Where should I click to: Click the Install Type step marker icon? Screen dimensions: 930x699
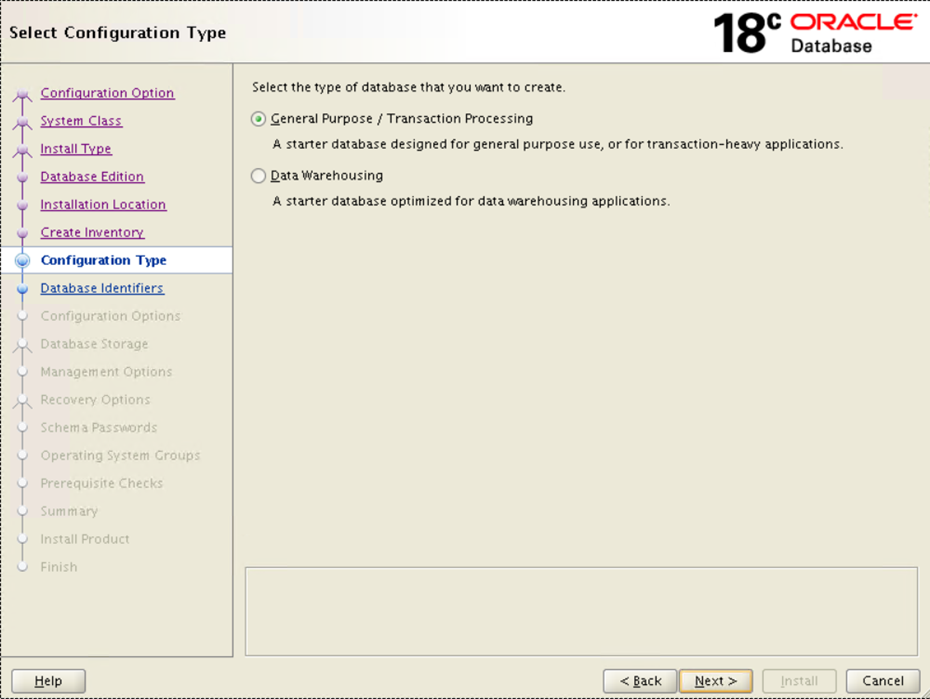23,151
